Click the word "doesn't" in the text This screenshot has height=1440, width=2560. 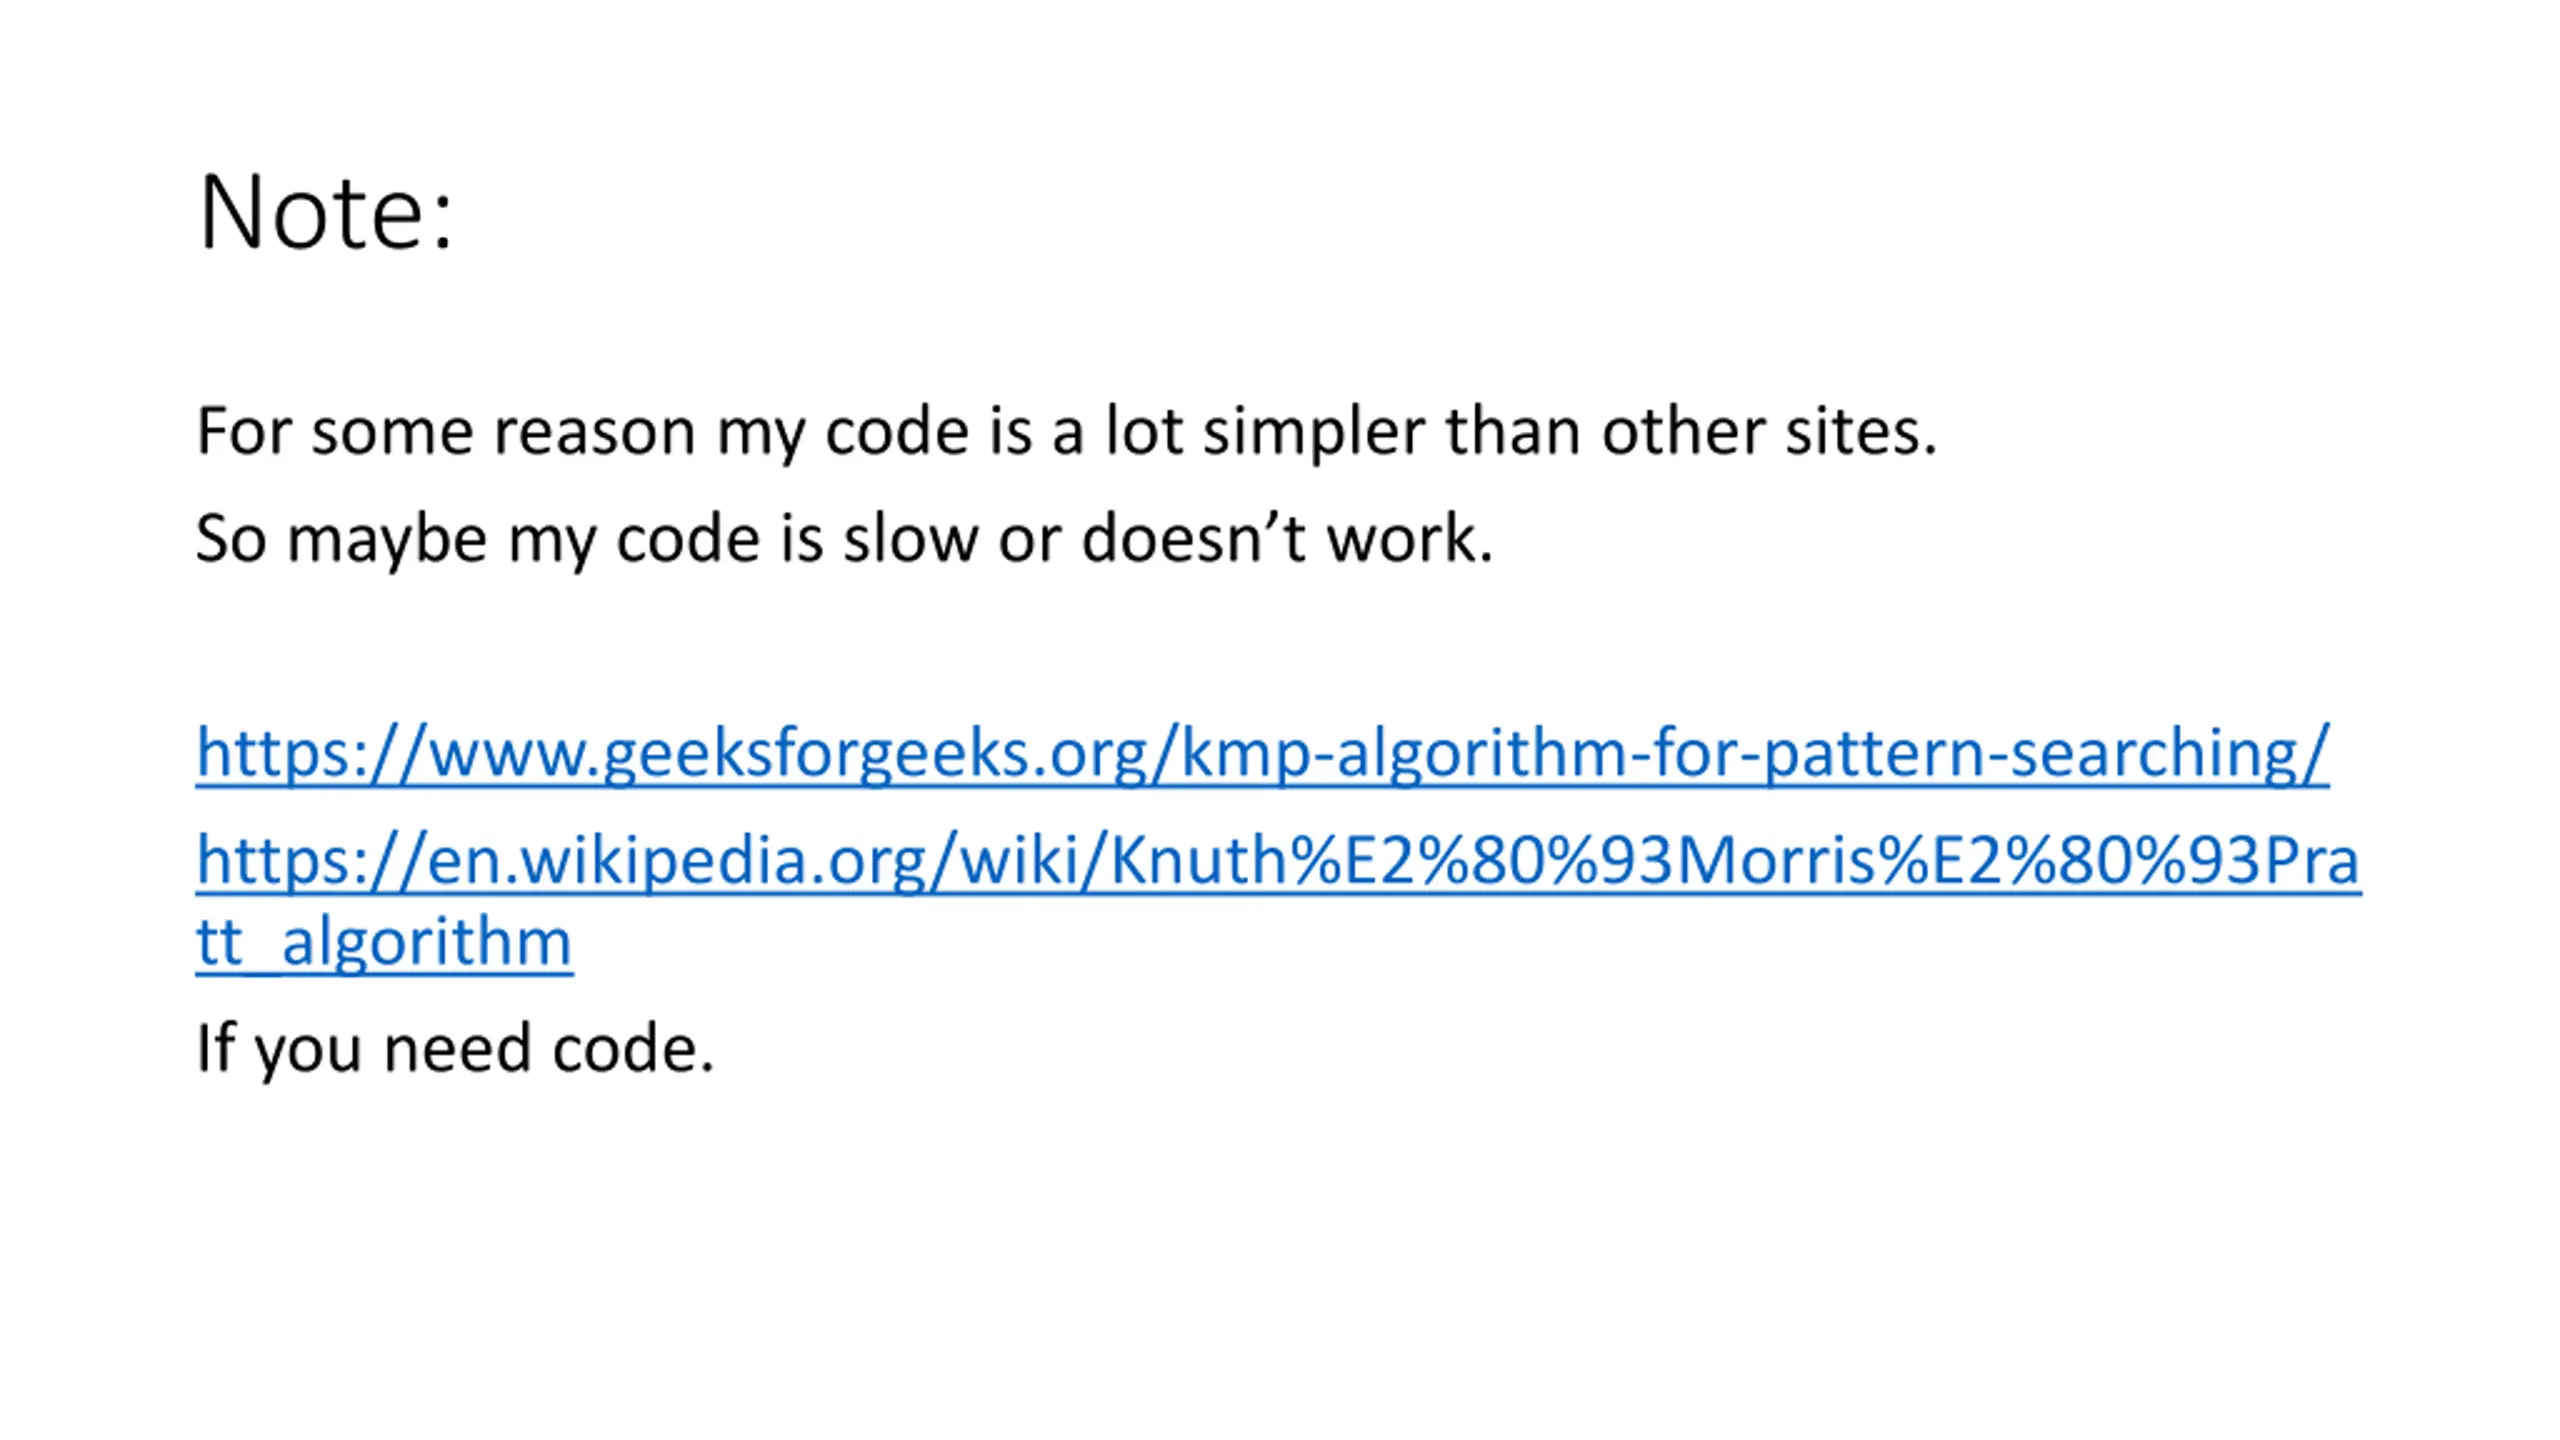pos(1193,539)
